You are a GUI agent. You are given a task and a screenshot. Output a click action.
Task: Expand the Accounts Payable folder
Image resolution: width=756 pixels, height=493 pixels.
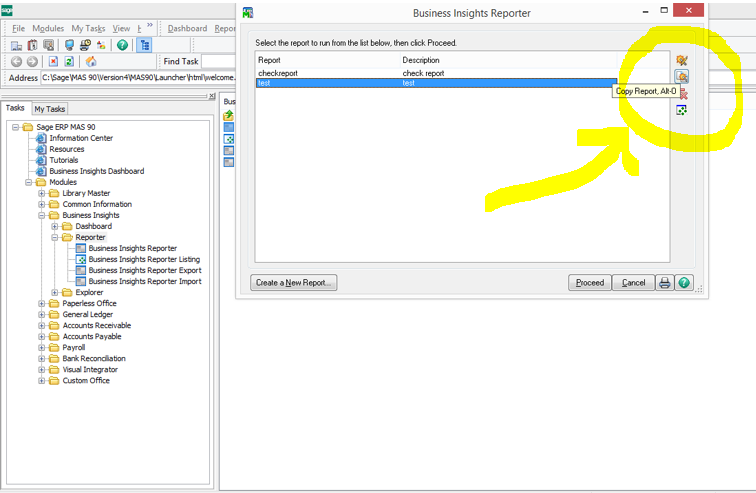pyautogui.click(x=42, y=337)
